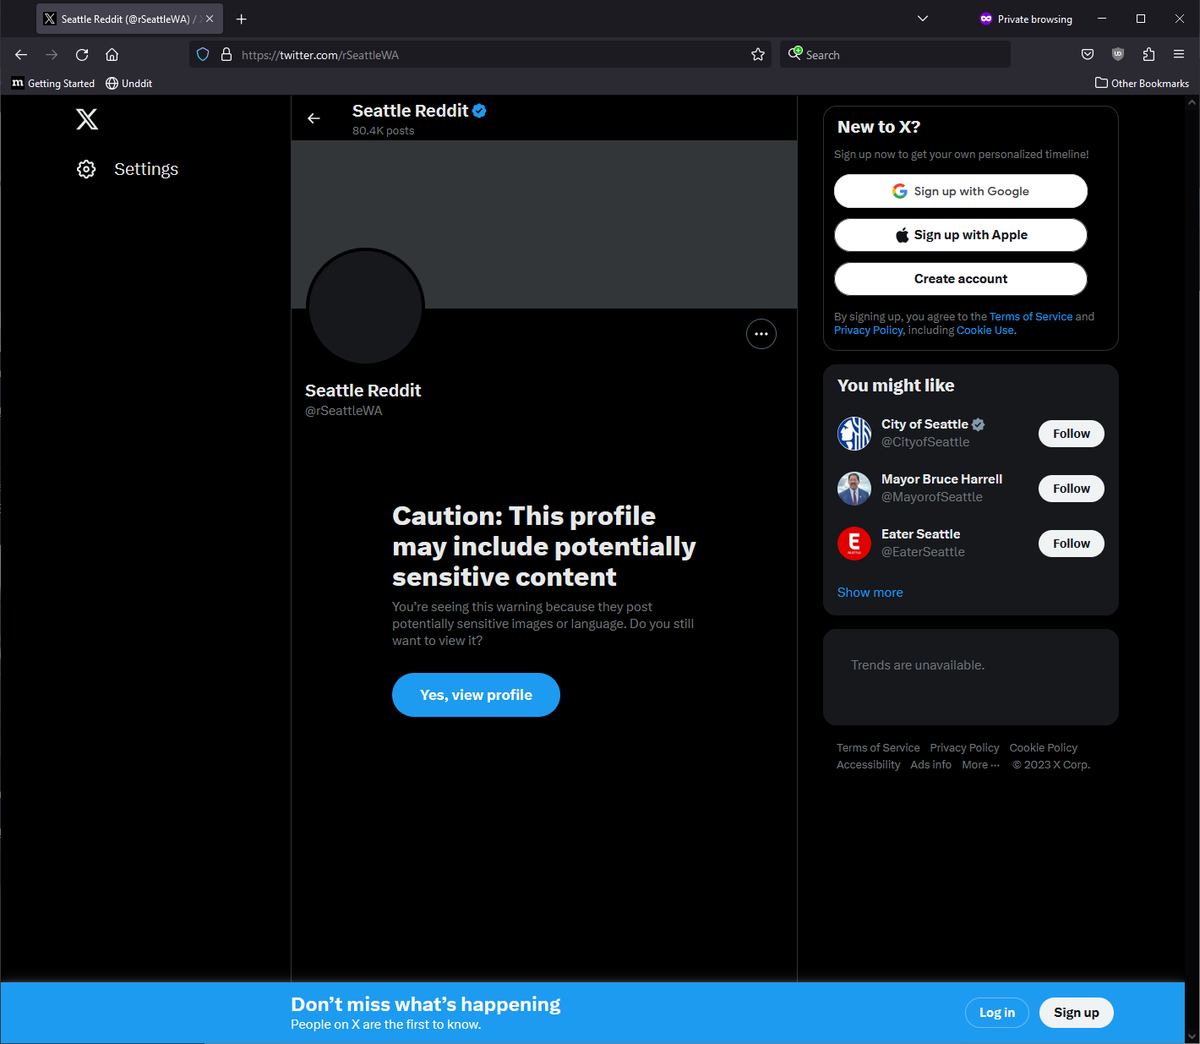Open the Other Bookmarks folder
1200x1044 pixels.
pyautogui.click(x=1142, y=83)
